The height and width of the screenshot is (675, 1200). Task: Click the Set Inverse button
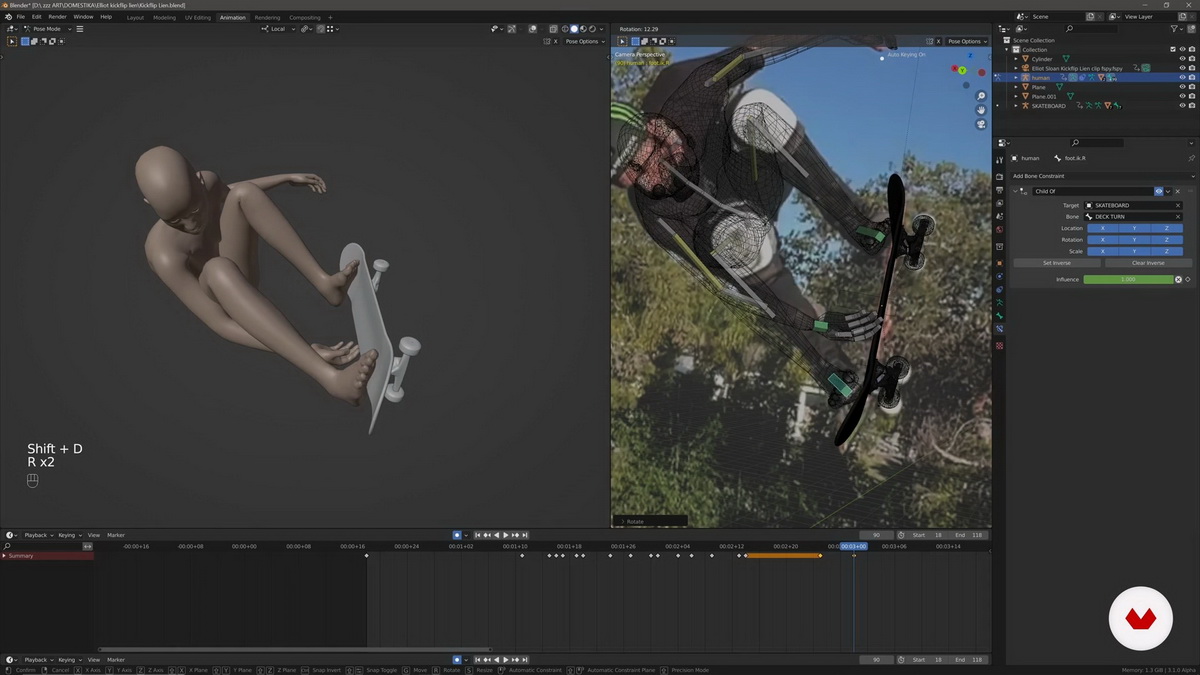[1056, 263]
